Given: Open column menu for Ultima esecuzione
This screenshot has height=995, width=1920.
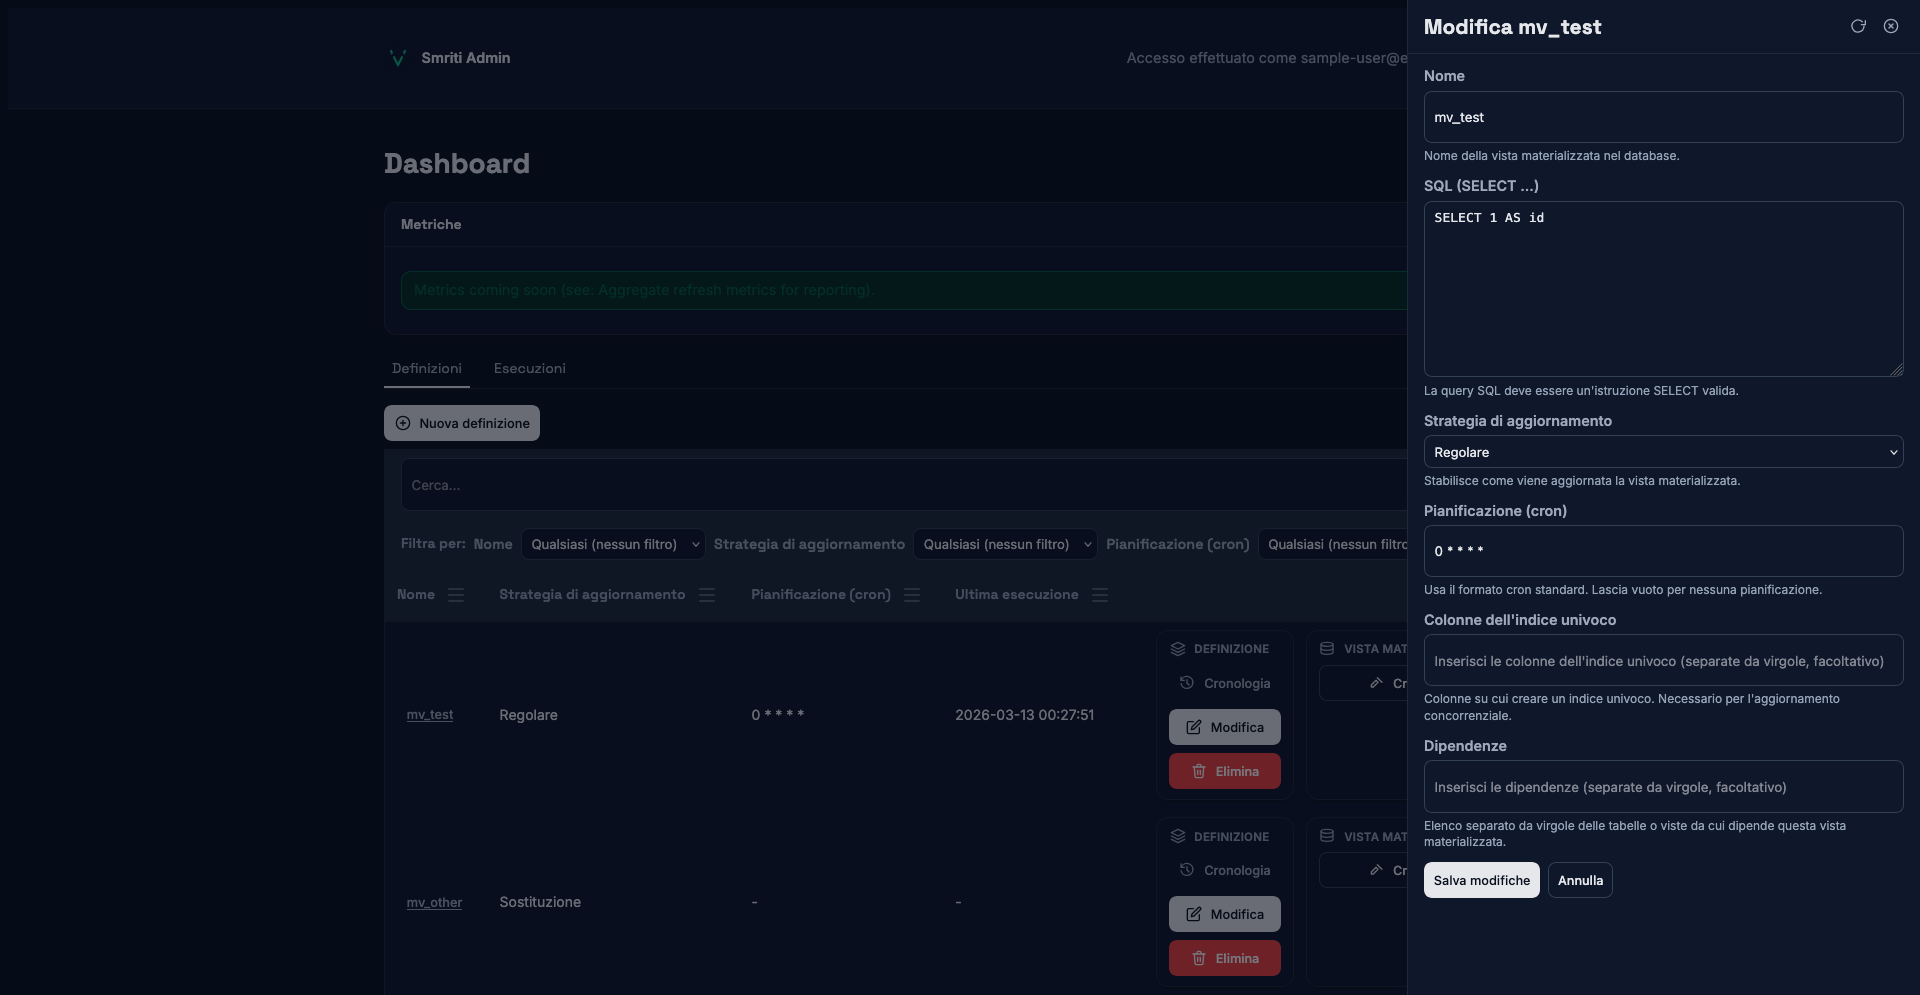Looking at the screenshot, I should pyautogui.click(x=1100, y=595).
